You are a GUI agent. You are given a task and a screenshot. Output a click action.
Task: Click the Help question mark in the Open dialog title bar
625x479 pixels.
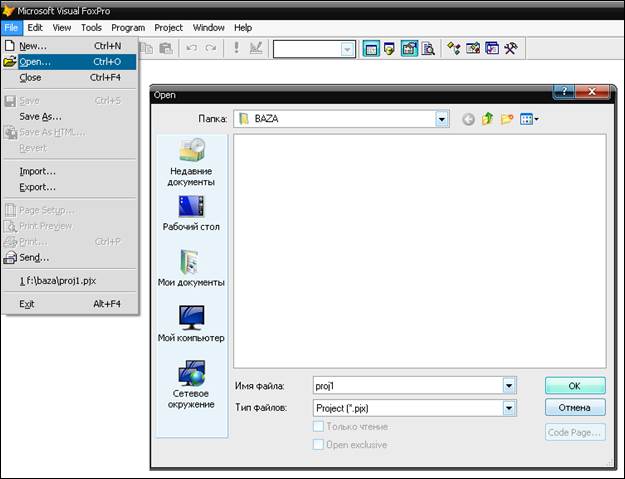[563, 92]
